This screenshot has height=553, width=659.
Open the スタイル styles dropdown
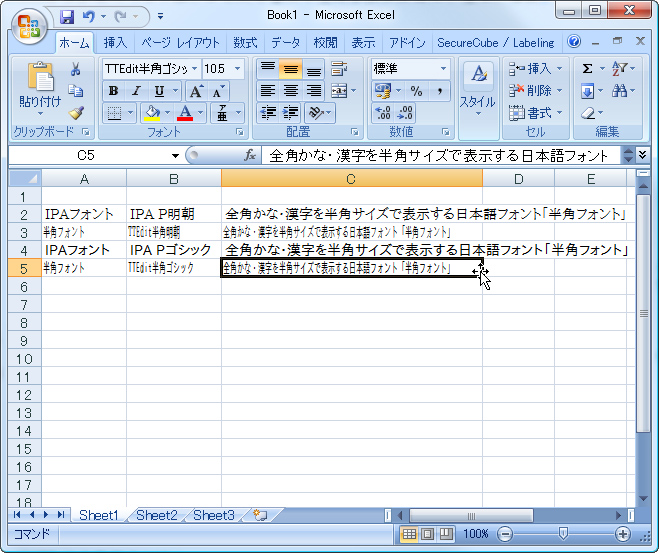tap(478, 98)
